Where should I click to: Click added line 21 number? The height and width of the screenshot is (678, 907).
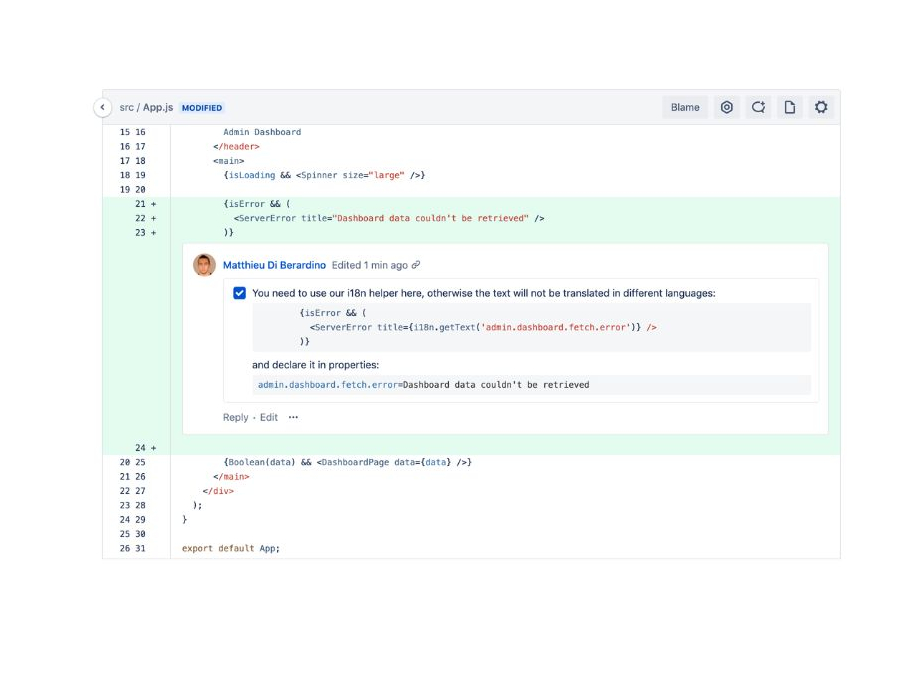(141, 204)
